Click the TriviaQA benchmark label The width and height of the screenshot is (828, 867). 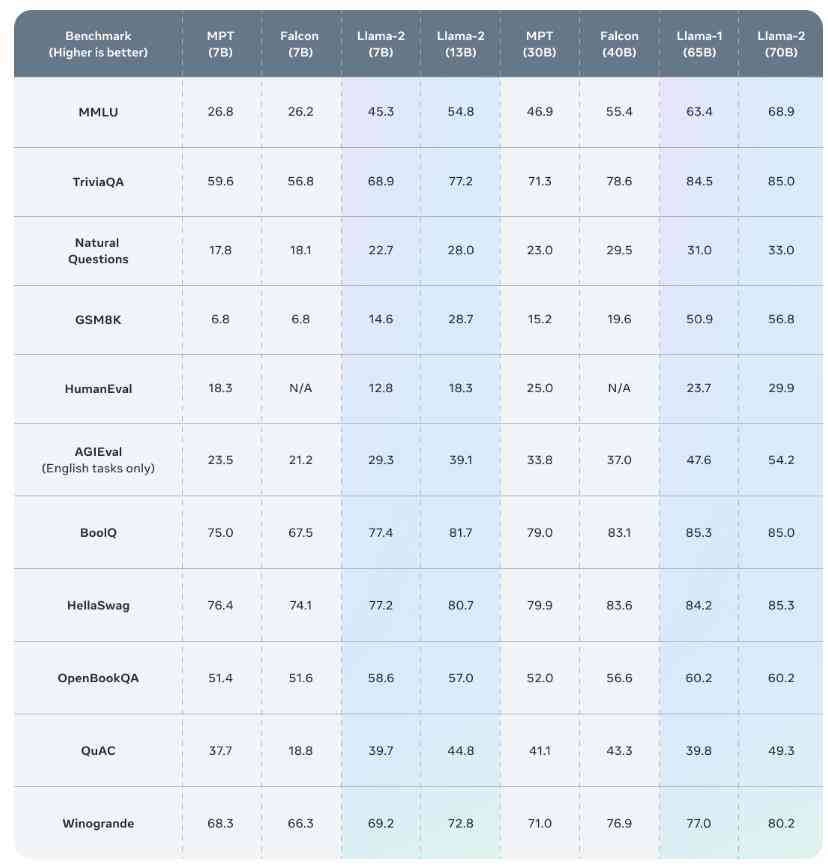98,182
